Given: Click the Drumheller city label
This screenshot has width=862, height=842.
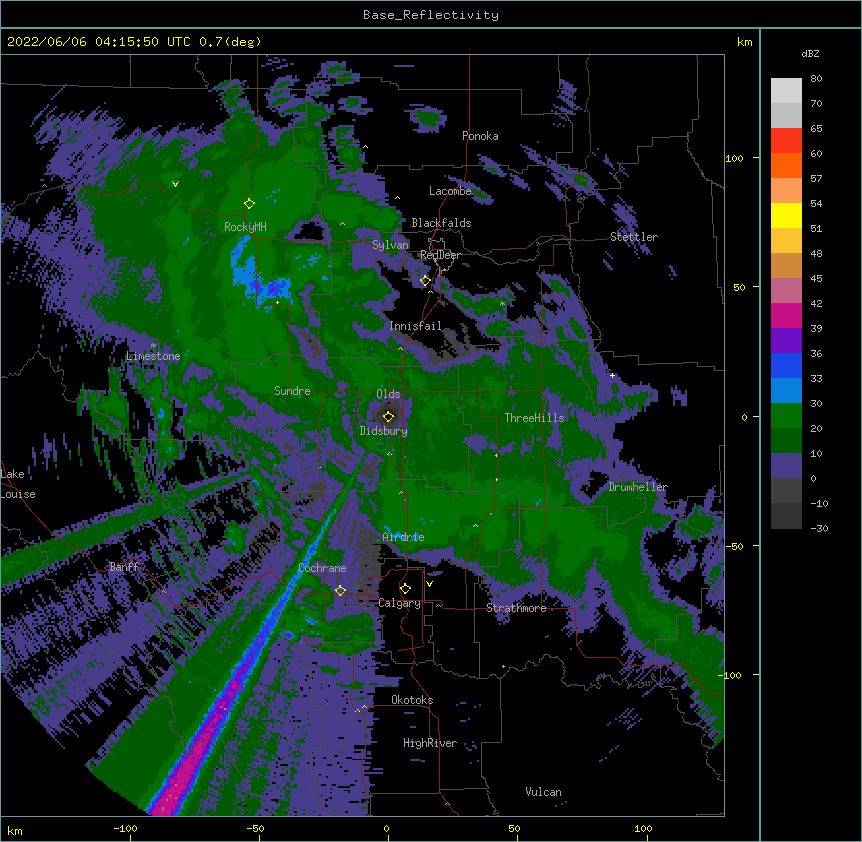Looking at the screenshot, I should pyautogui.click(x=638, y=487).
